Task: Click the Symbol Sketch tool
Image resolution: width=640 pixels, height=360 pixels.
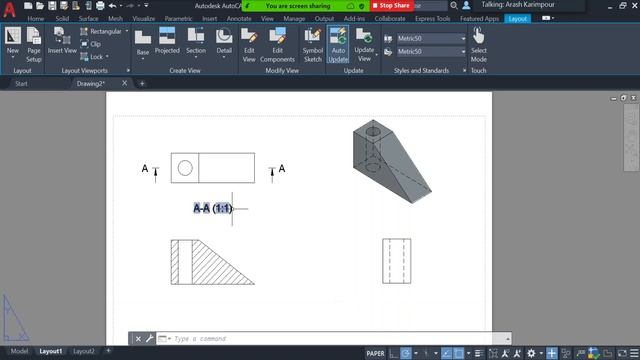Action: coord(313,45)
